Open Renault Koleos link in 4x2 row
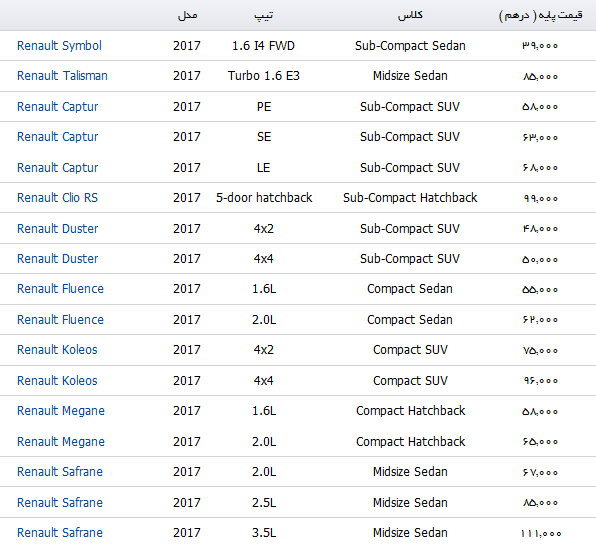This screenshot has height=547, width=596. point(57,350)
